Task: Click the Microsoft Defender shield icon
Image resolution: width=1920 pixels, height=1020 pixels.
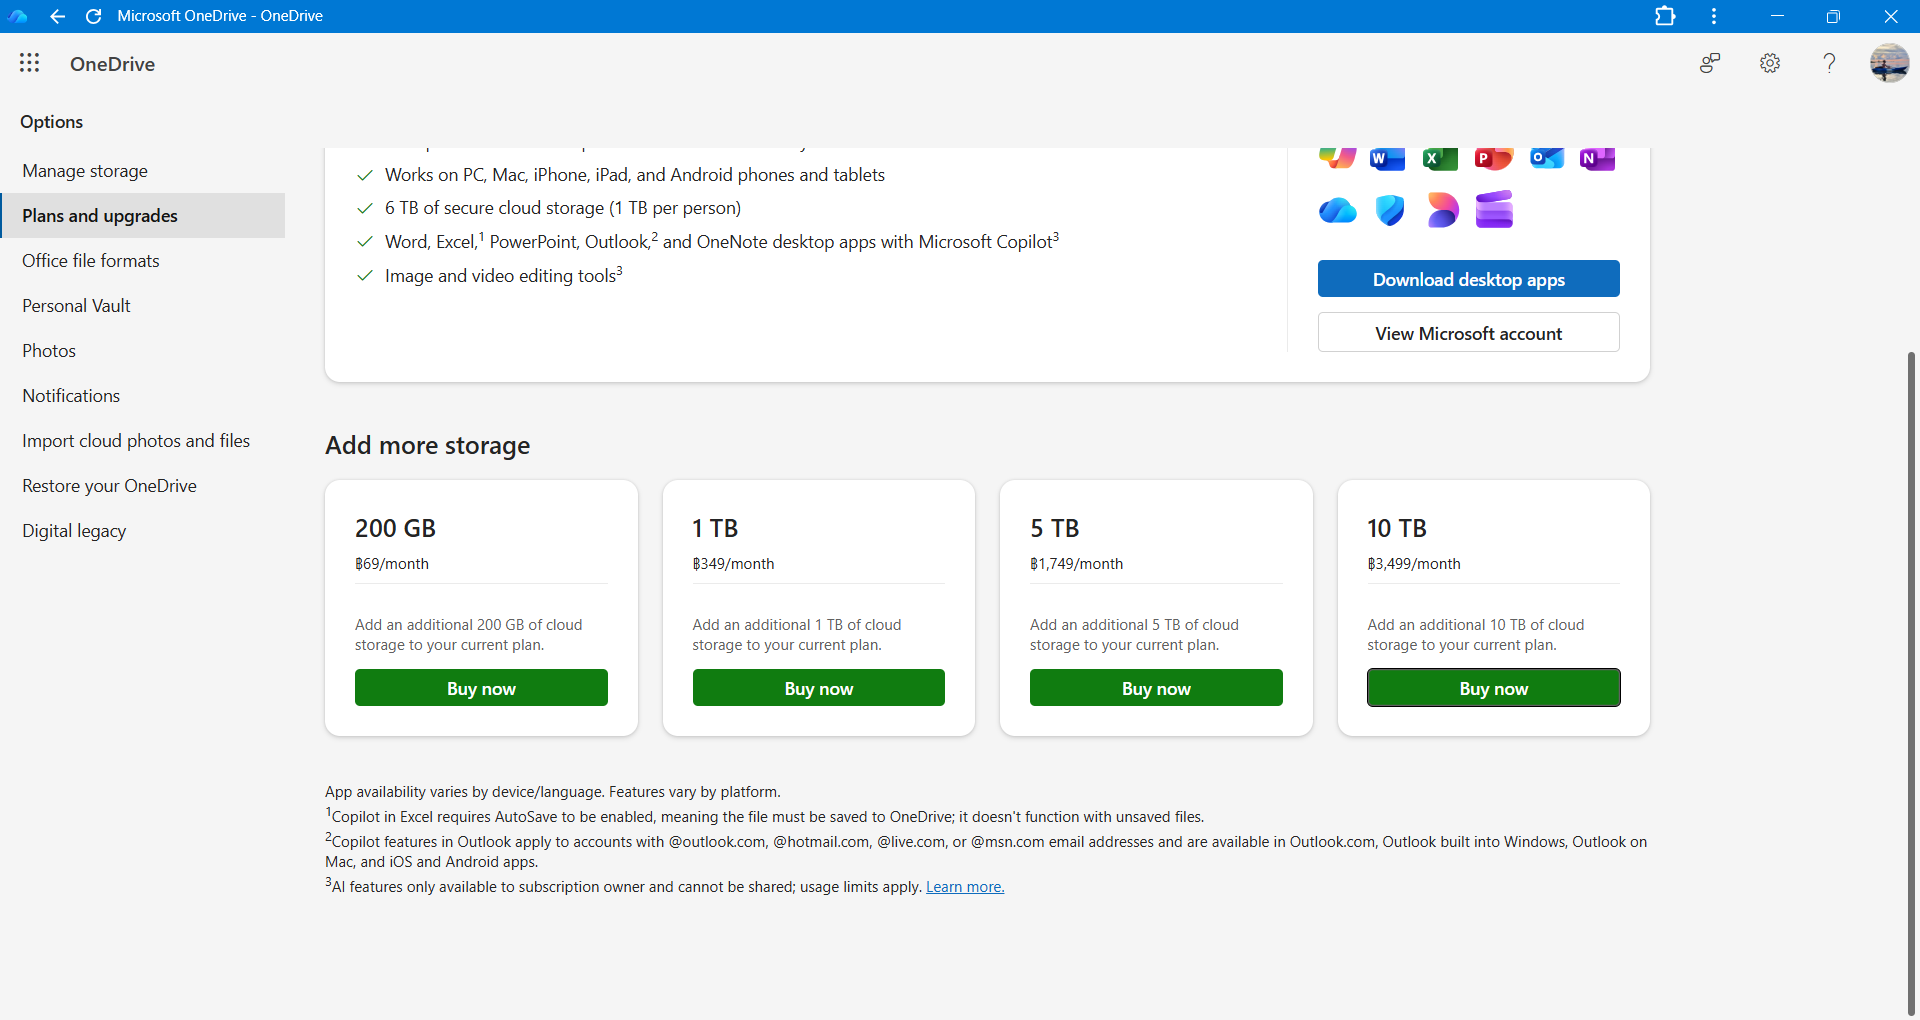Action: (x=1390, y=210)
